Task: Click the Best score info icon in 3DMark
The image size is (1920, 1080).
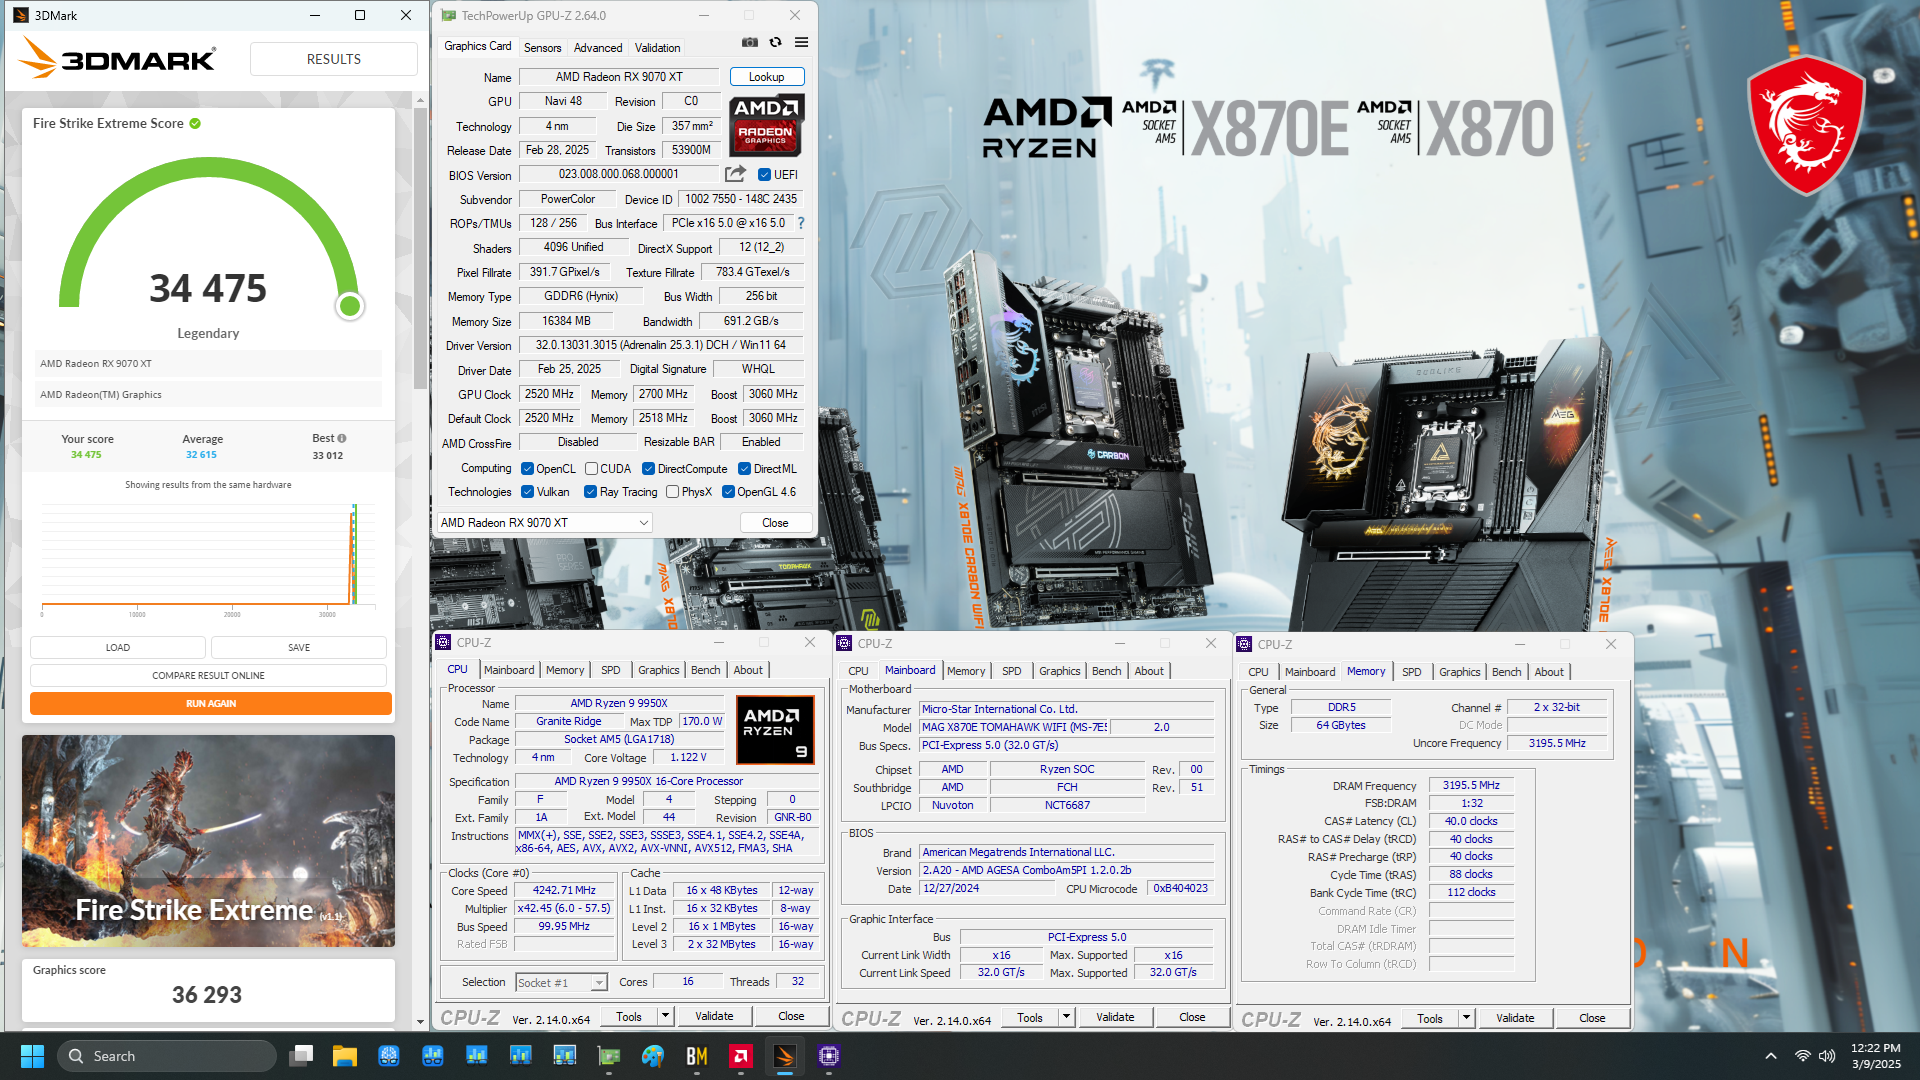Action: coord(342,438)
